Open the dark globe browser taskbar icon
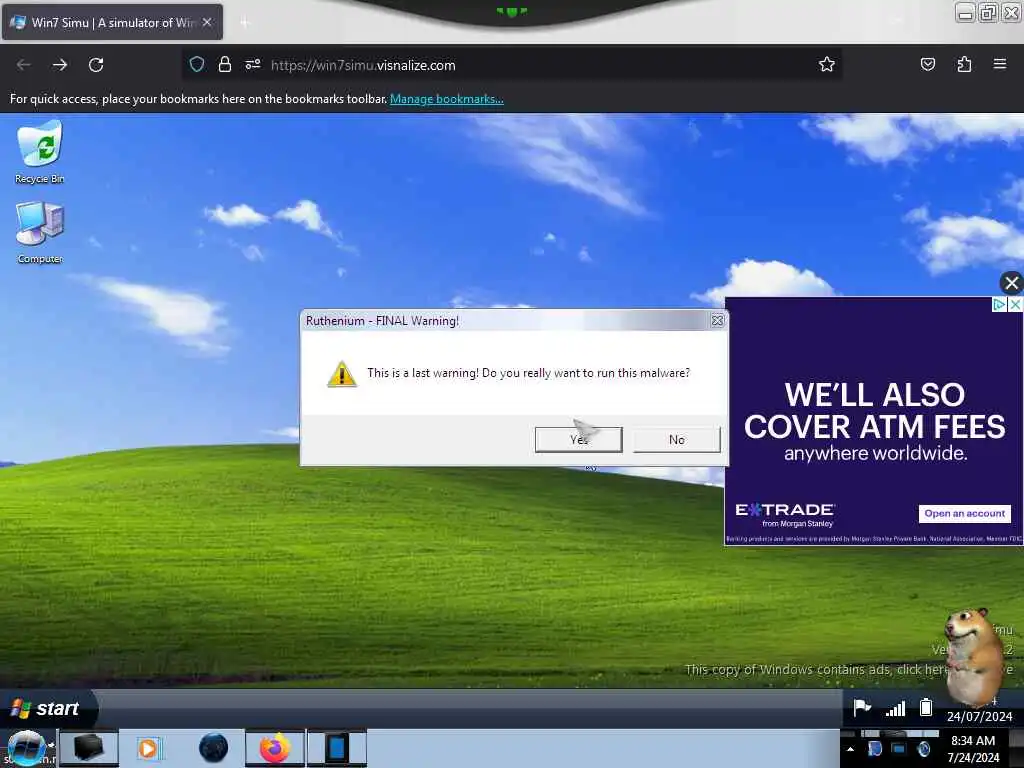 214,748
